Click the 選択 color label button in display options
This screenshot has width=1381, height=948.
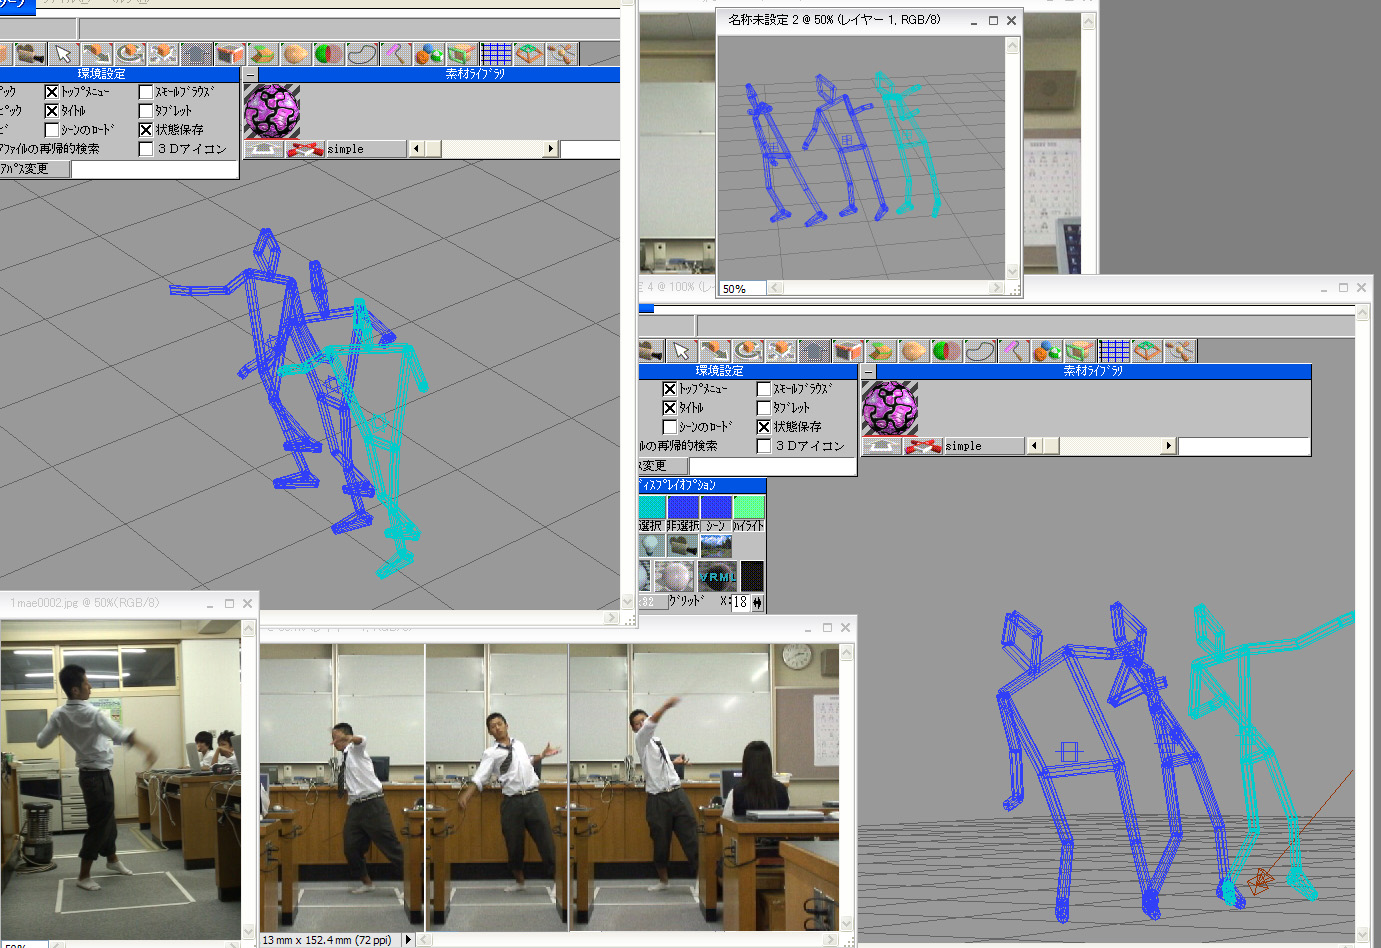click(x=650, y=525)
